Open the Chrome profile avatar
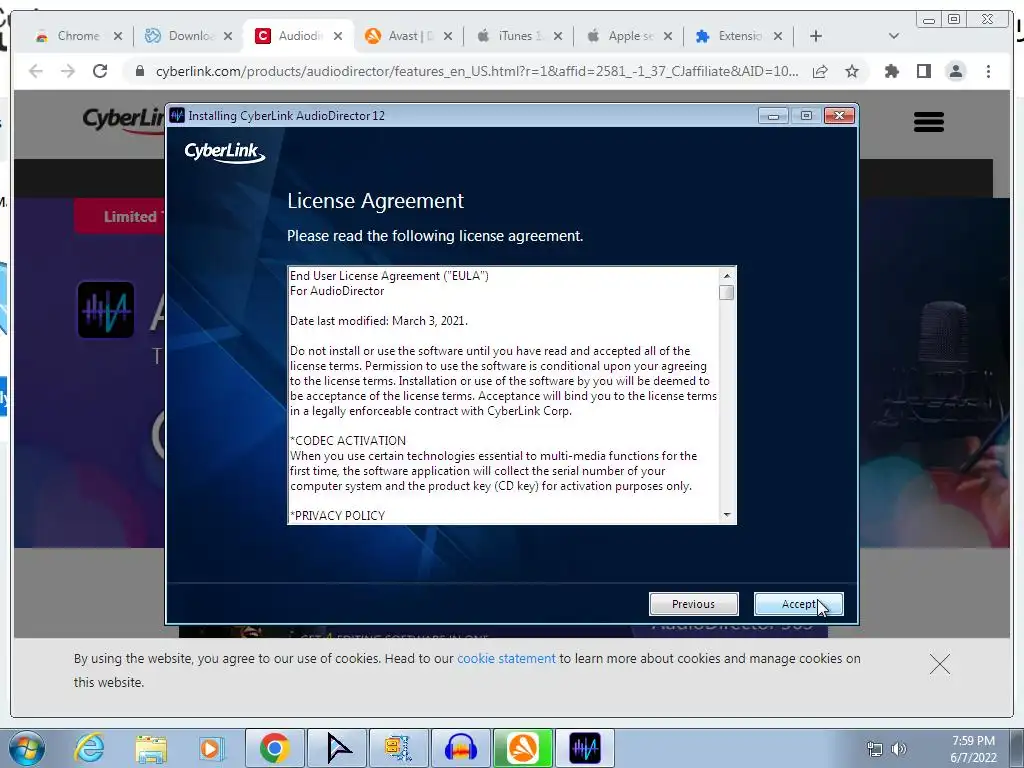 pos(955,71)
